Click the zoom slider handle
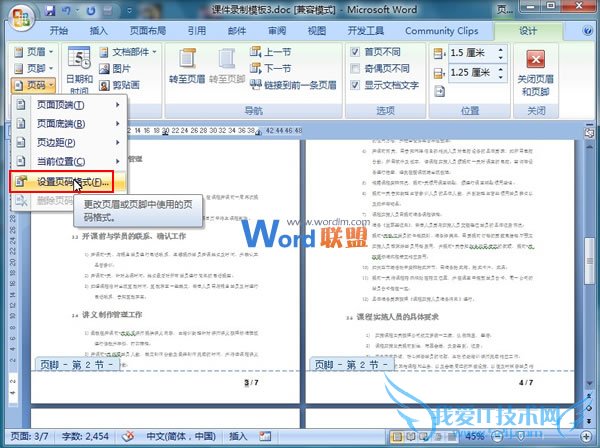The width and height of the screenshot is (600, 448). (x=520, y=436)
